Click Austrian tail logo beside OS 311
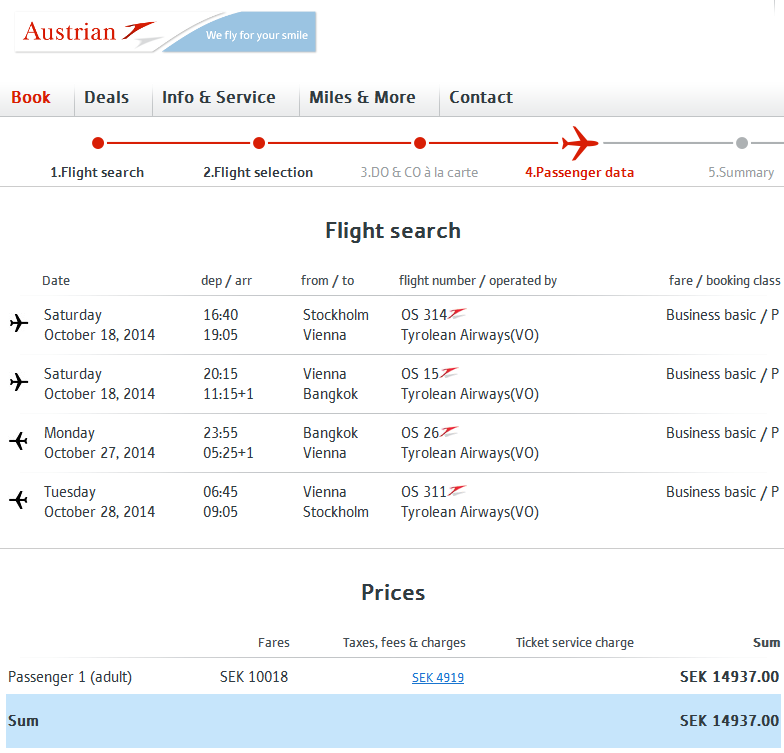 pyautogui.click(x=457, y=491)
